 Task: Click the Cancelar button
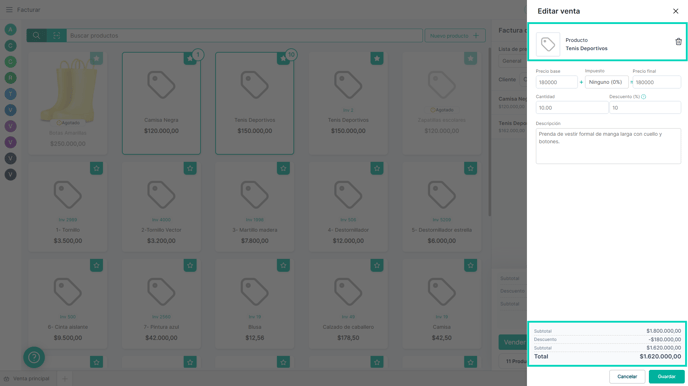[x=627, y=377]
